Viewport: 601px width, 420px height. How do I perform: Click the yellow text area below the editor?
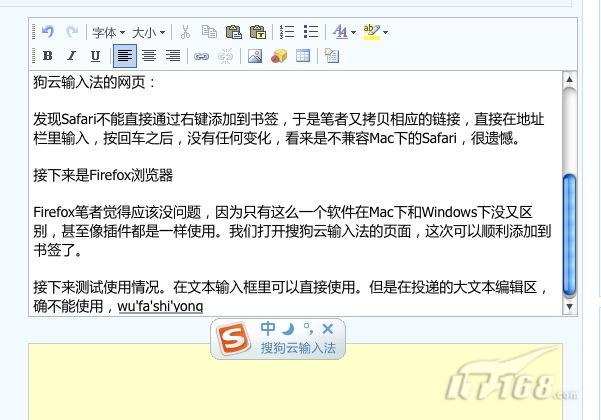pyautogui.click(x=295, y=382)
